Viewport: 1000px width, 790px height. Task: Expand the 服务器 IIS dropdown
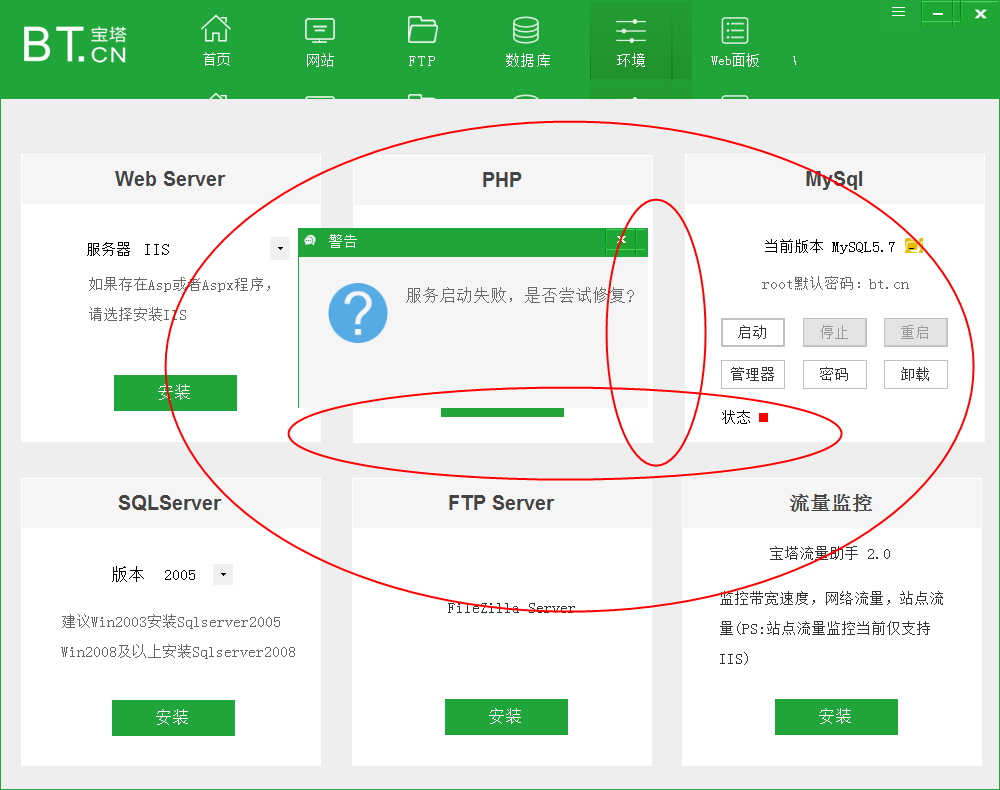coord(280,248)
